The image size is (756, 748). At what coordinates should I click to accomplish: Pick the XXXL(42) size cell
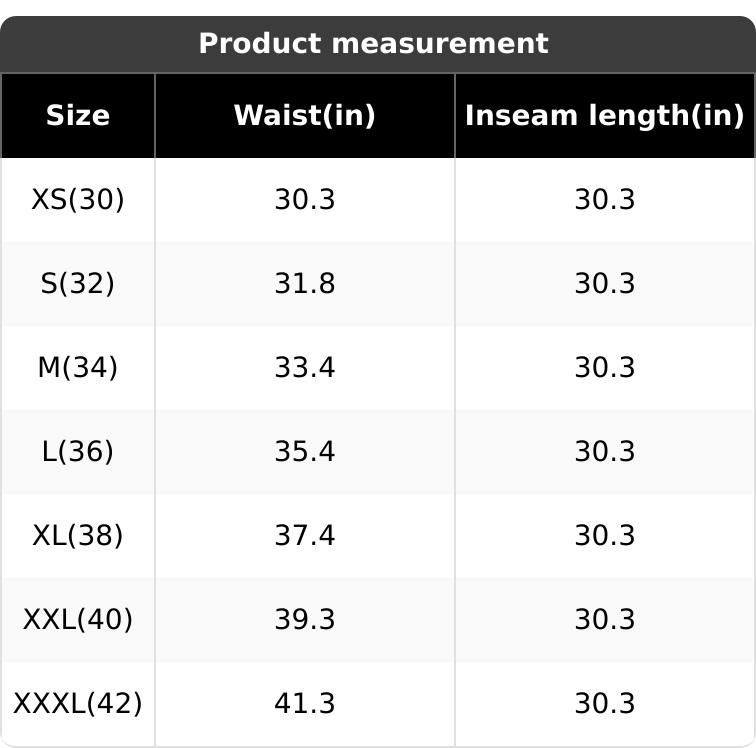[x=78, y=704]
